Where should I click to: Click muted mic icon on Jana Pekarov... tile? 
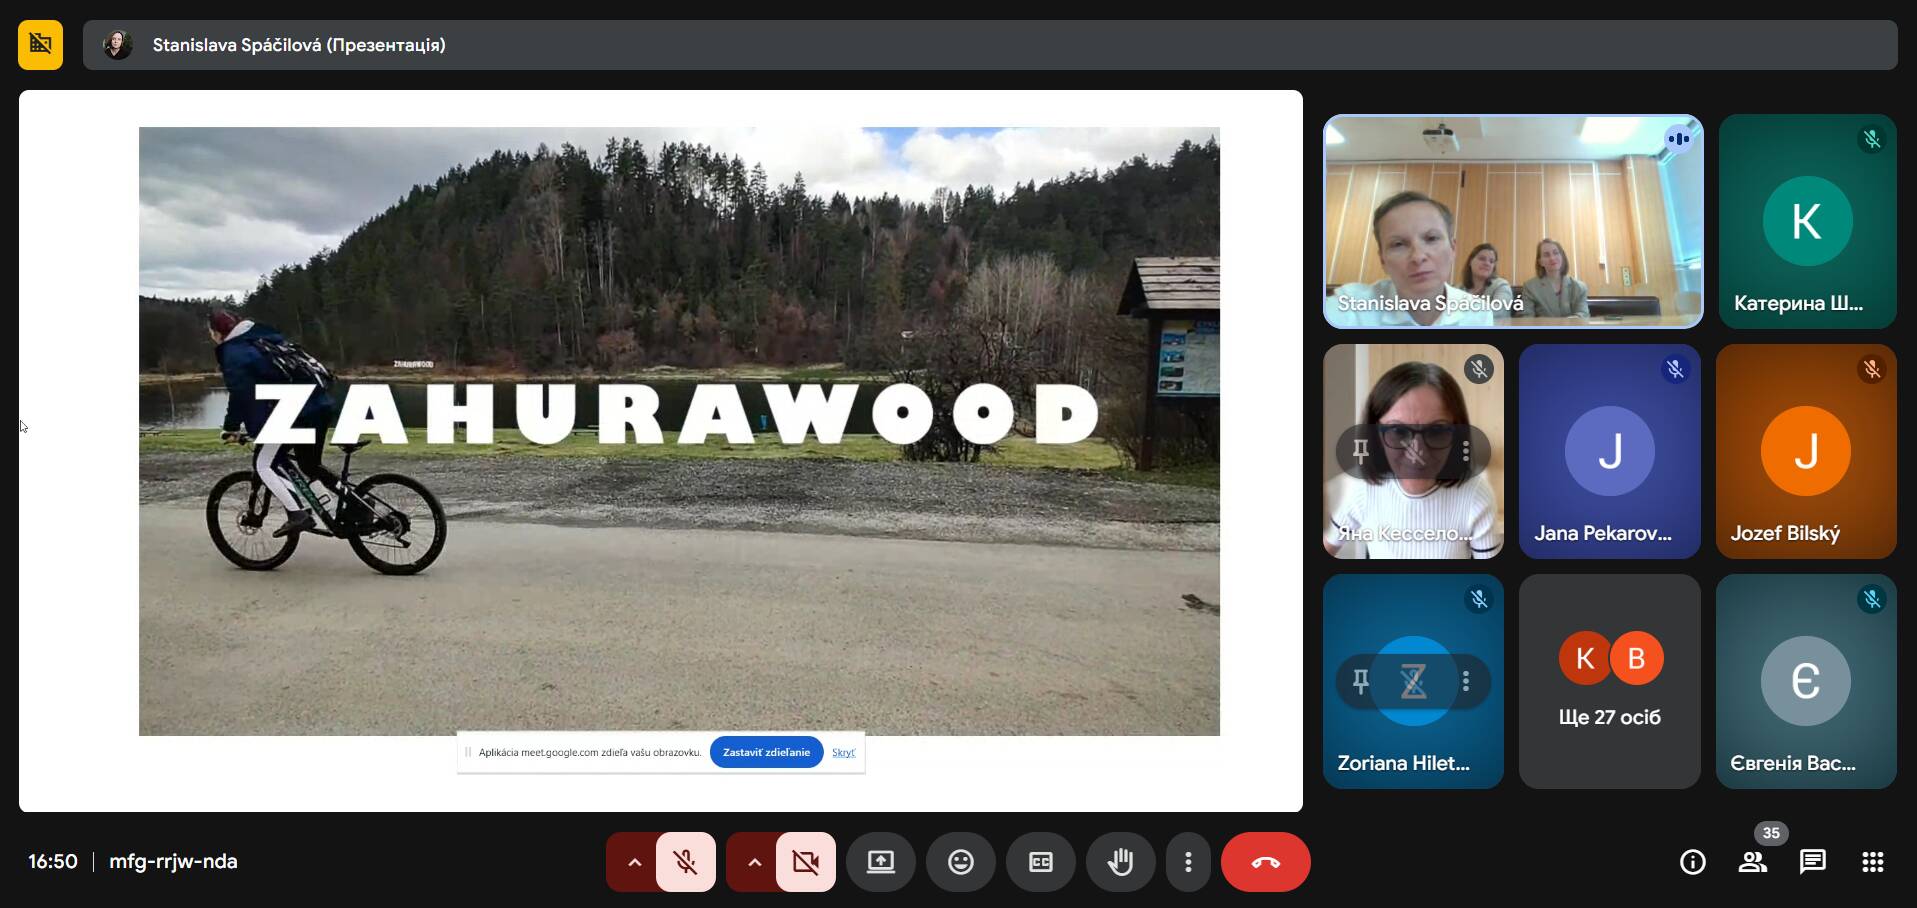click(1675, 369)
